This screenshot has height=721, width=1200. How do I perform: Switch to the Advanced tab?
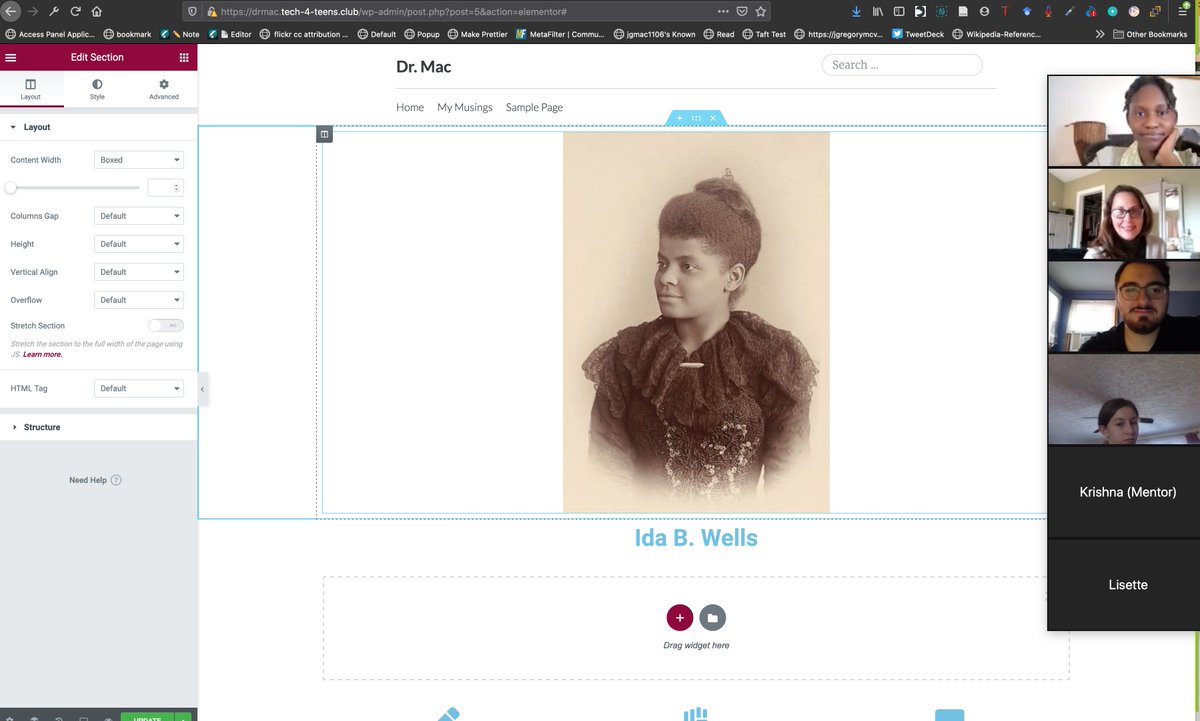(x=164, y=90)
